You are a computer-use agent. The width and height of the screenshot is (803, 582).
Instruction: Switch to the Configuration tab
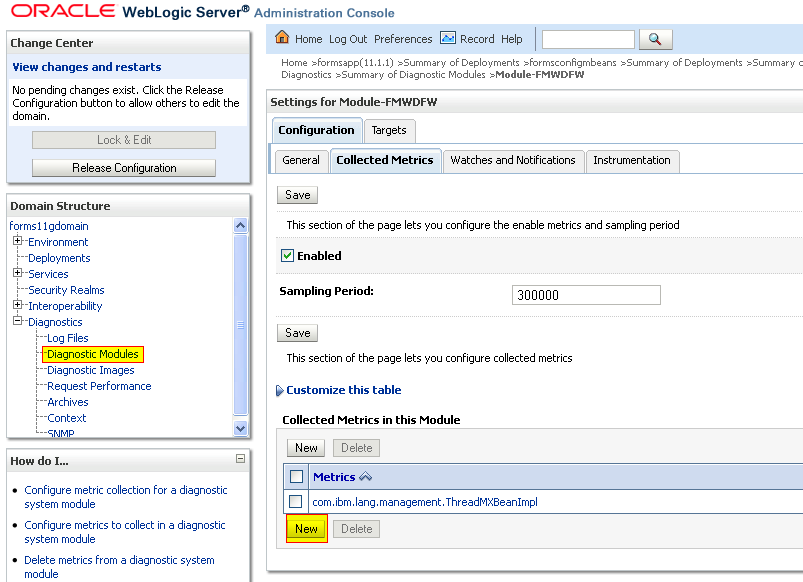coord(316,130)
